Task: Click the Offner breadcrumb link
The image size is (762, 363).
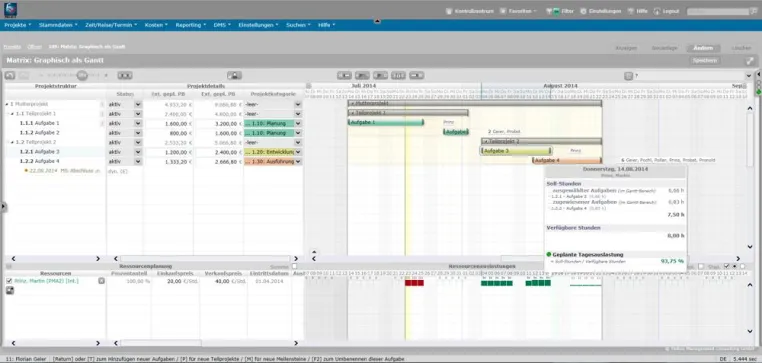Action: click(34, 47)
